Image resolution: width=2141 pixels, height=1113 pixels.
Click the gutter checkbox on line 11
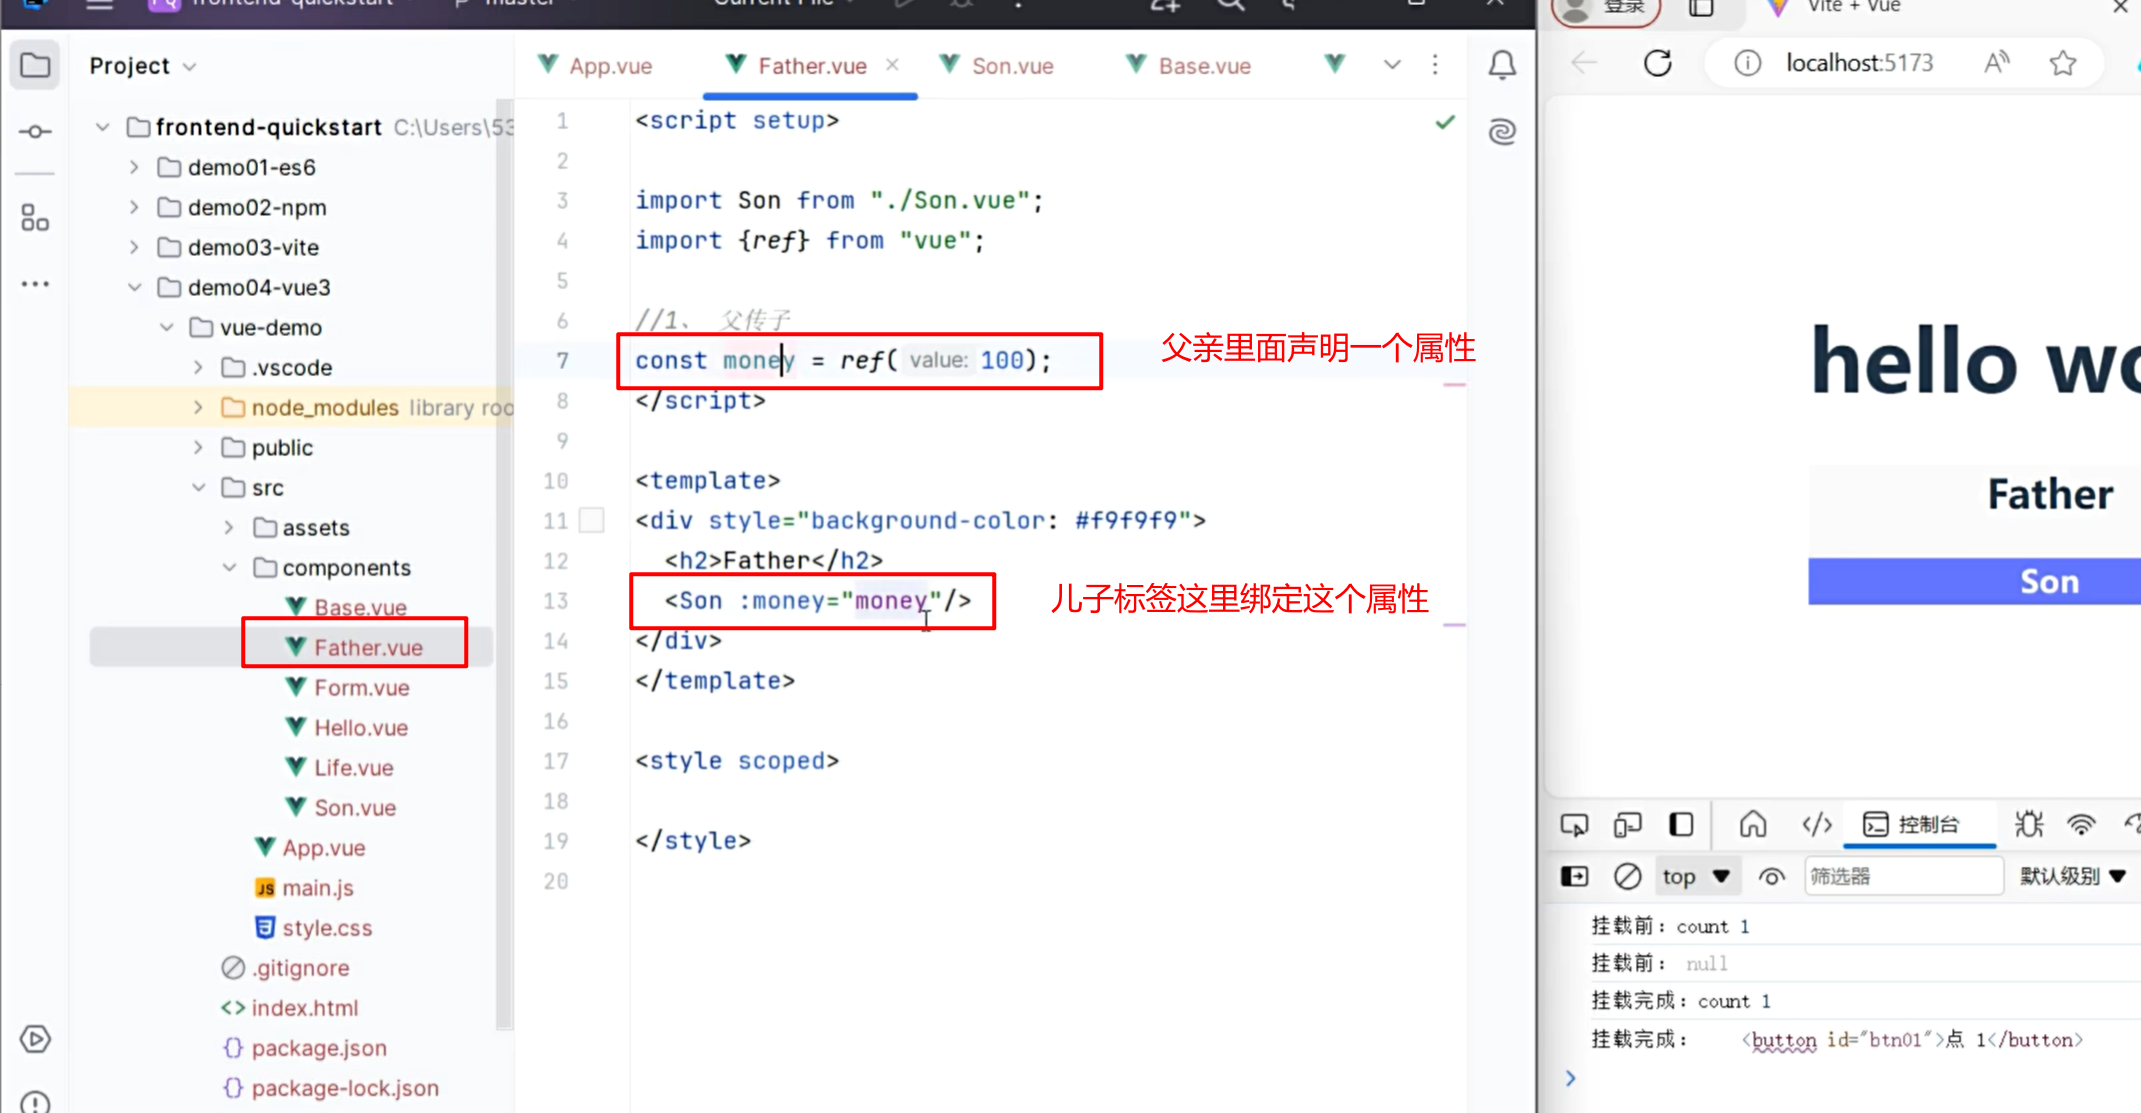pos(592,520)
